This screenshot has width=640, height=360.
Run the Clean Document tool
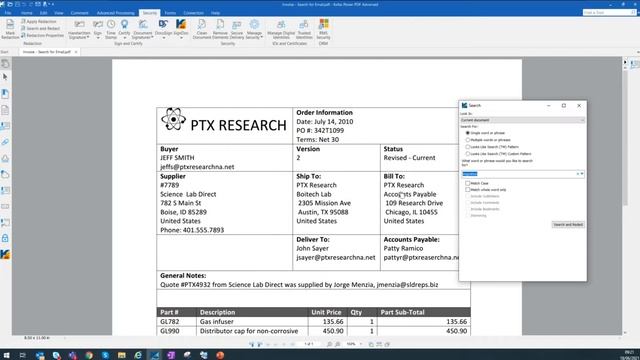202,29
